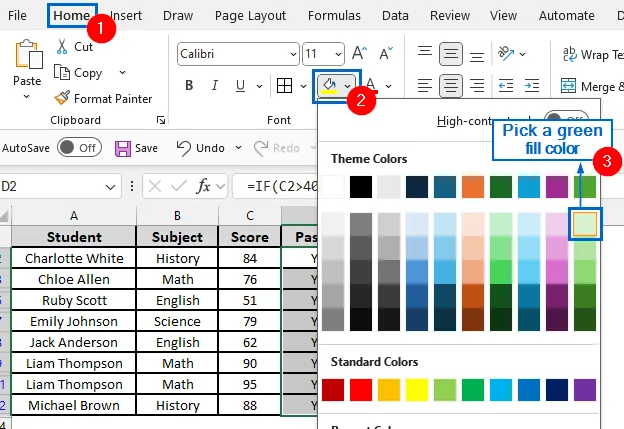624x429 pixels.
Task: Open the Fill Color dropdown arrow
Action: click(347, 86)
